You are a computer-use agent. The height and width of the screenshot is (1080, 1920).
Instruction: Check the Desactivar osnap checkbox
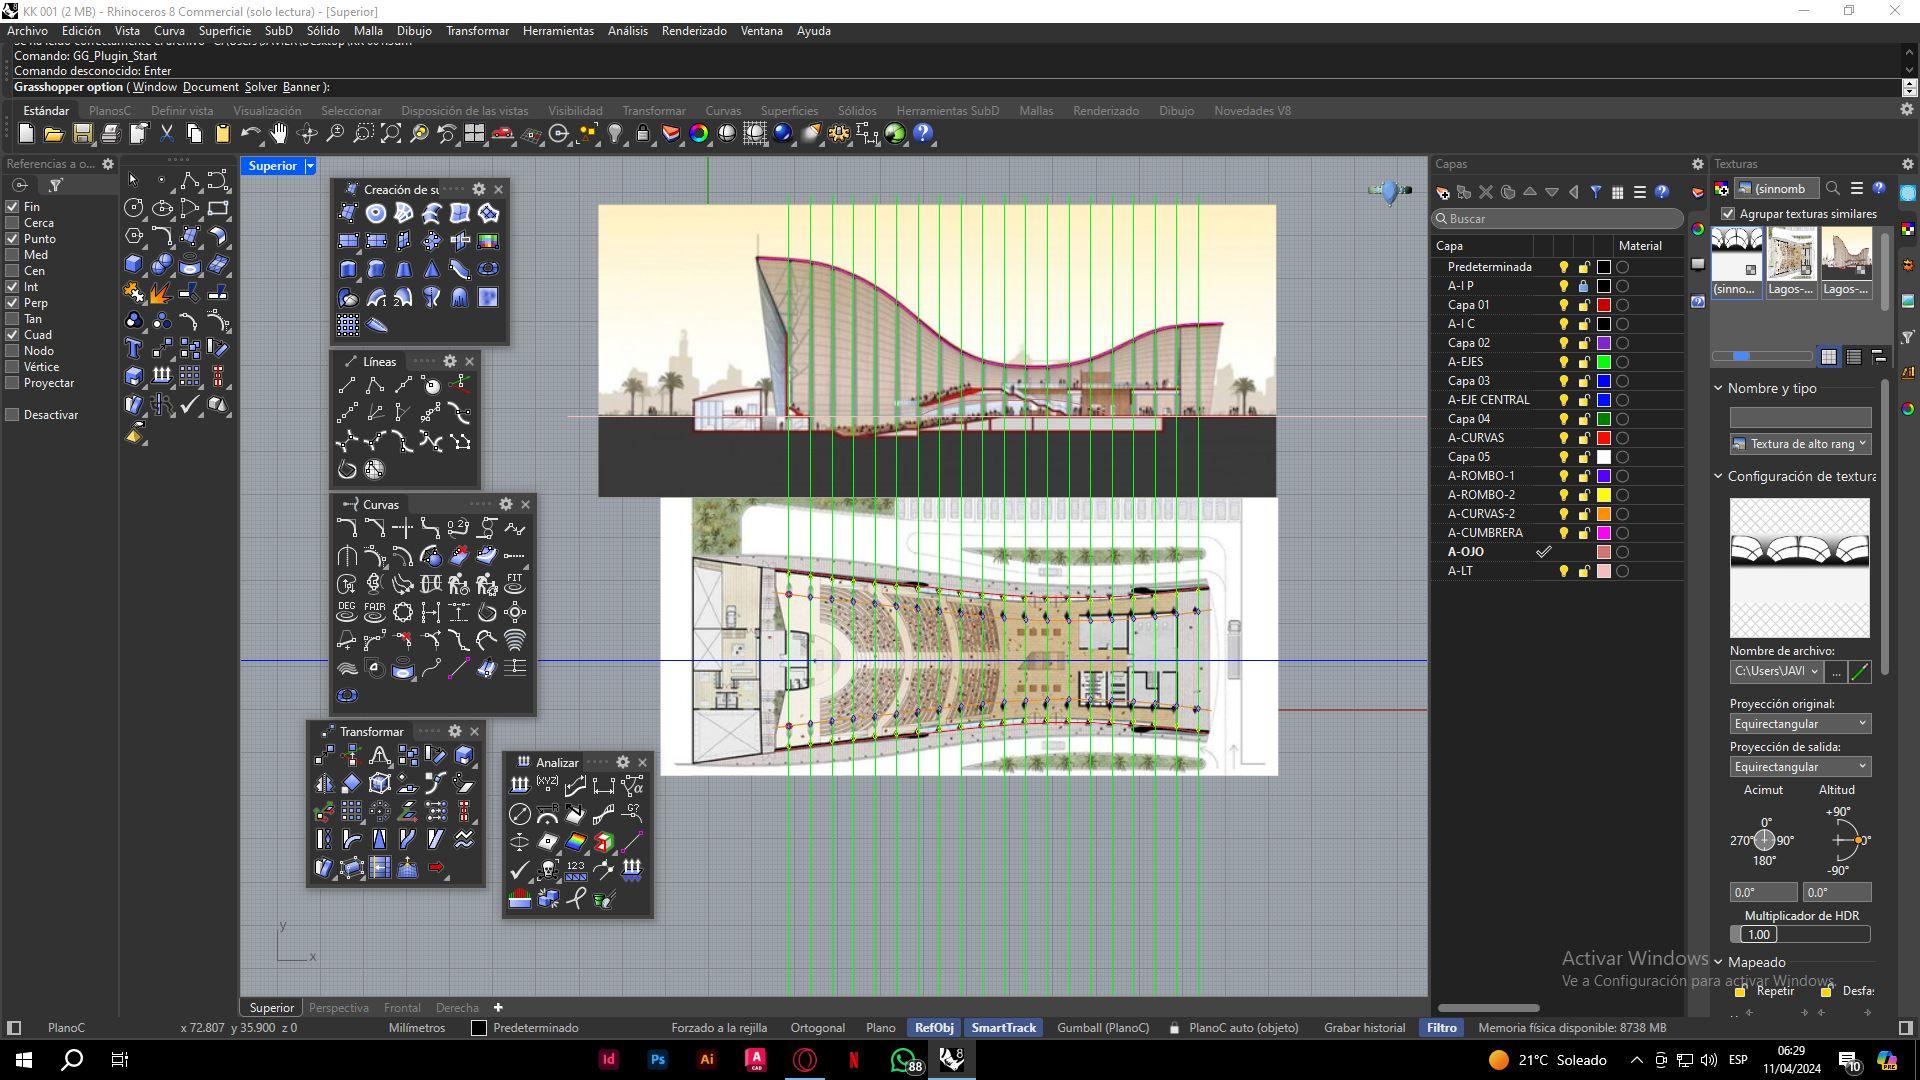pyautogui.click(x=13, y=415)
